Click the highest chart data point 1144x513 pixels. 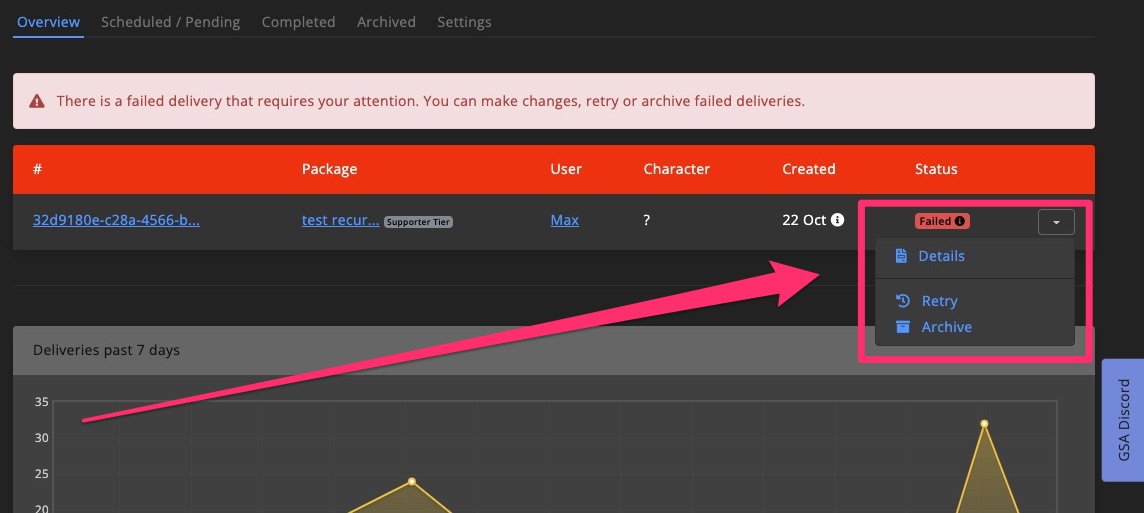(x=984, y=424)
